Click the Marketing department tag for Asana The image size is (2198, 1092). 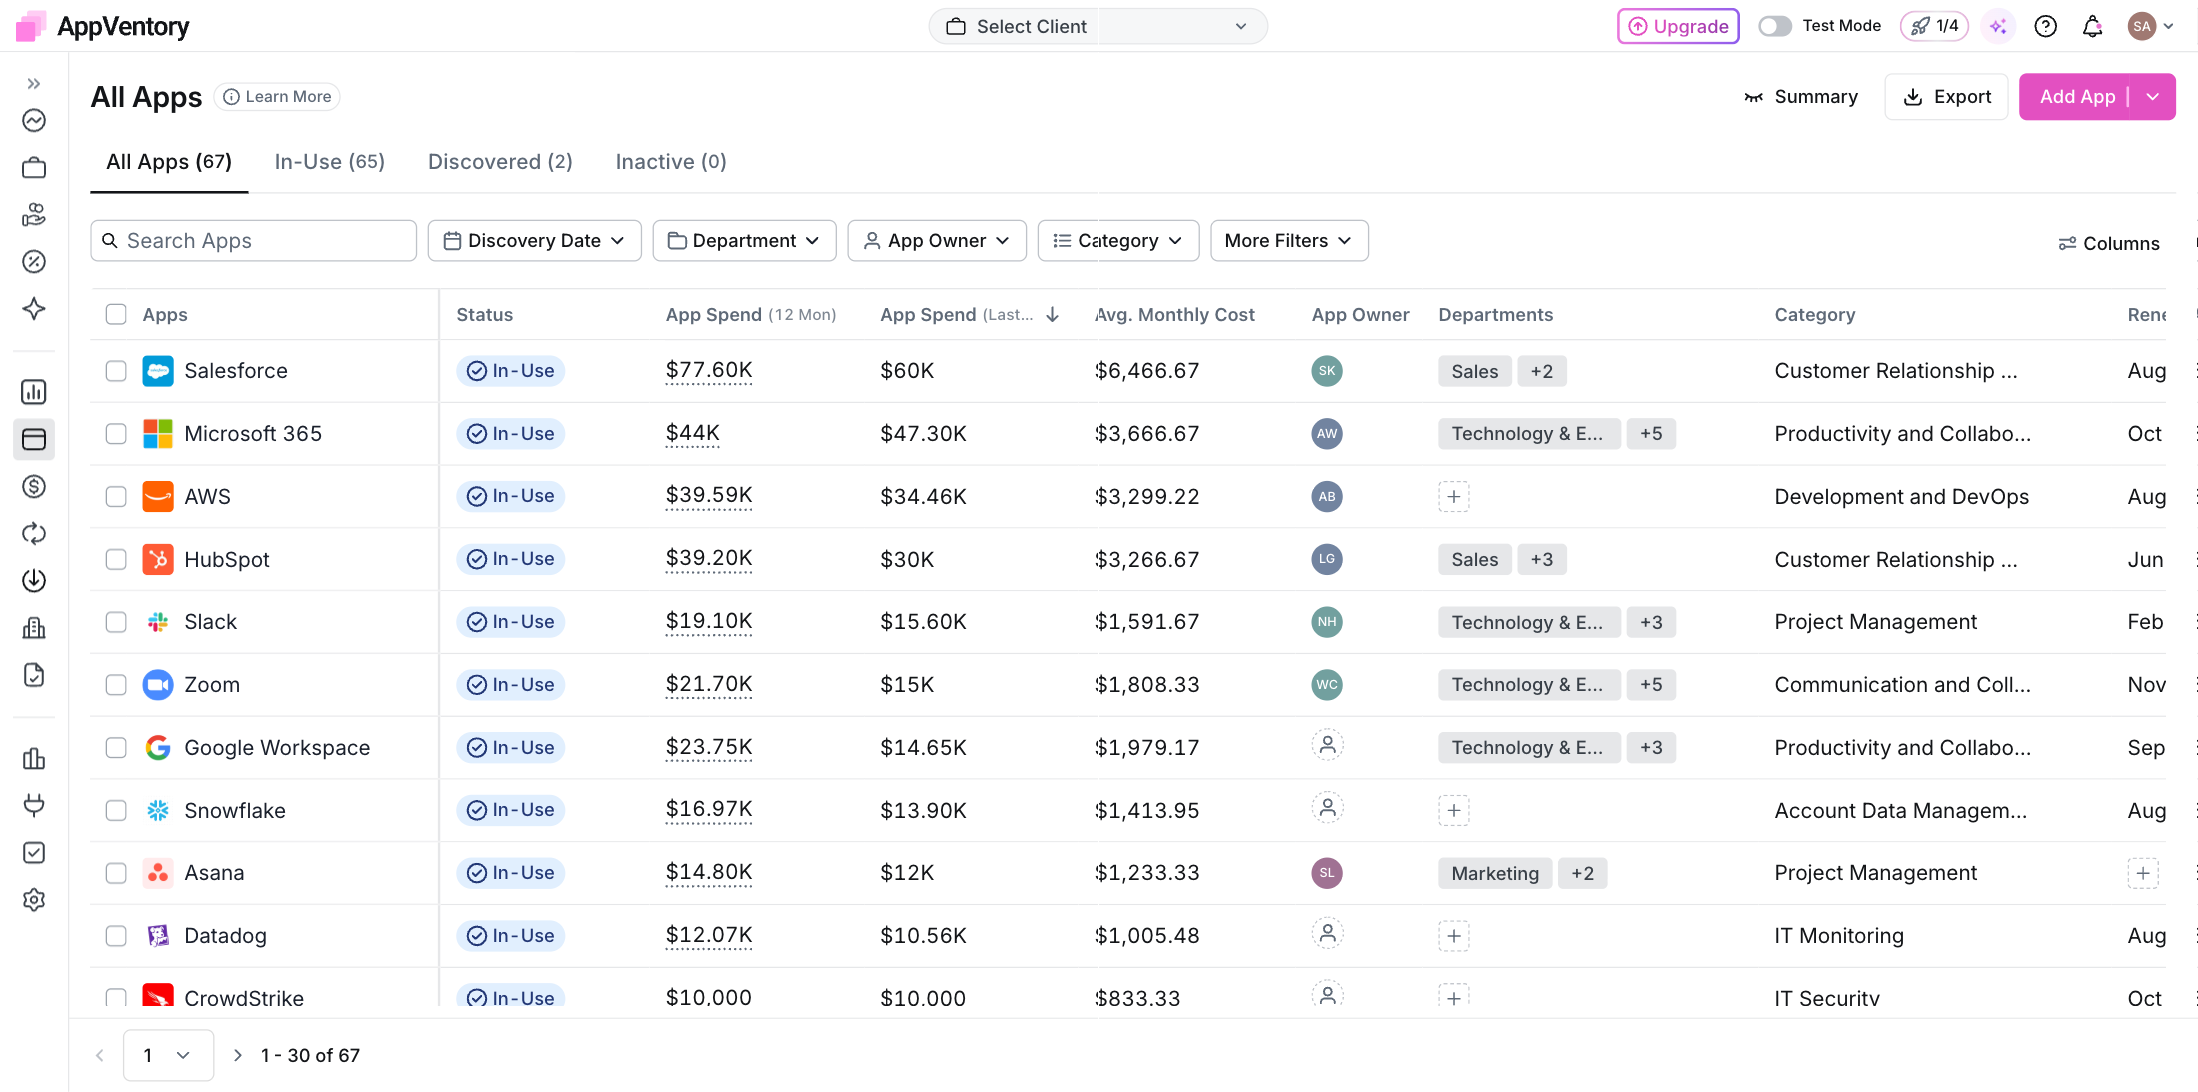click(1495, 873)
